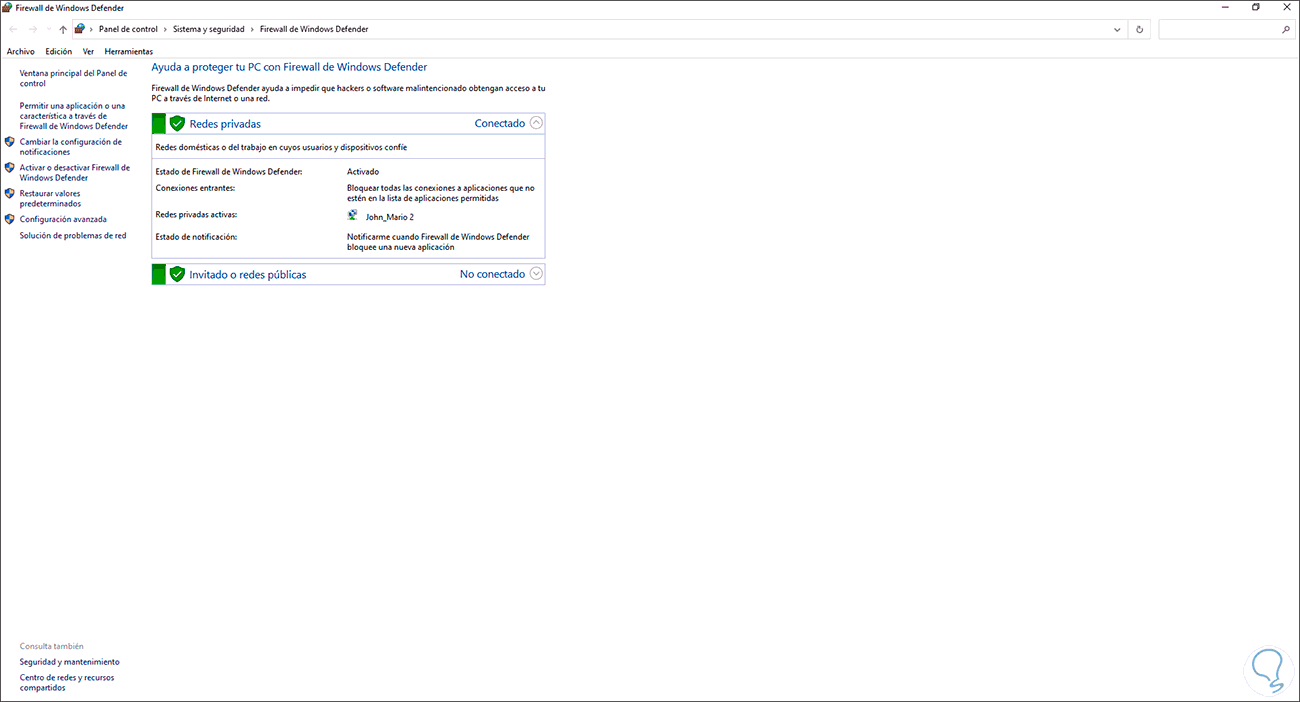Click shield icon beside Cambiar la configuración

pos(10,142)
